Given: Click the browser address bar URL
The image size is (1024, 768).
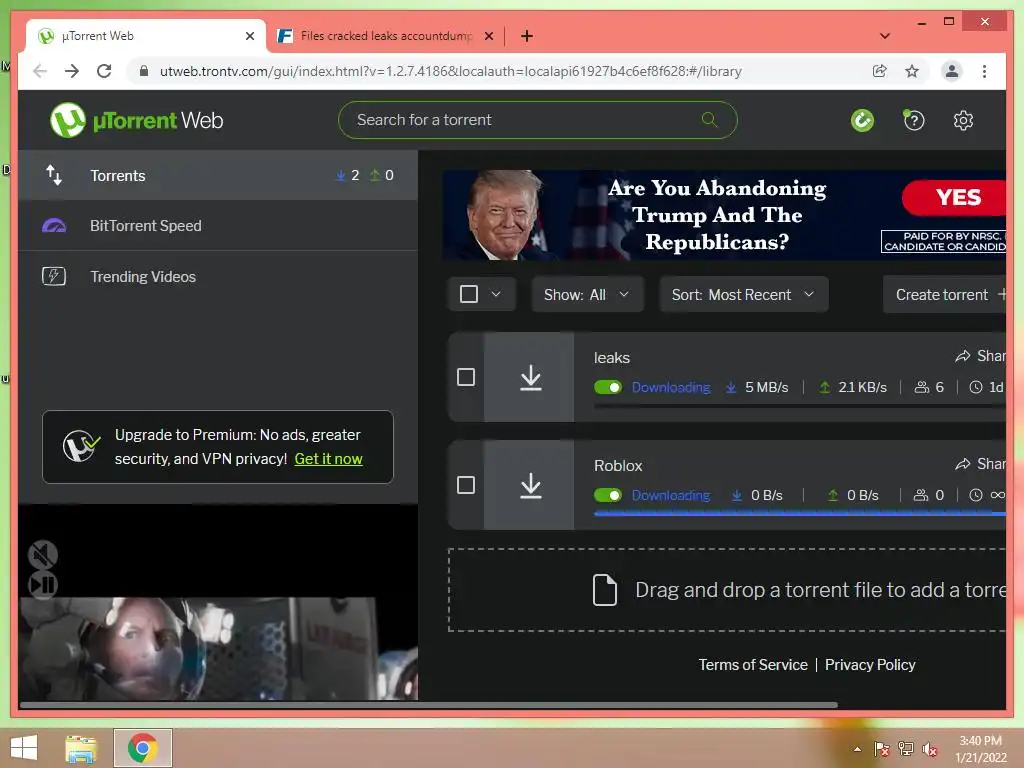Looking at the screenshot, I should pos(451,71).
